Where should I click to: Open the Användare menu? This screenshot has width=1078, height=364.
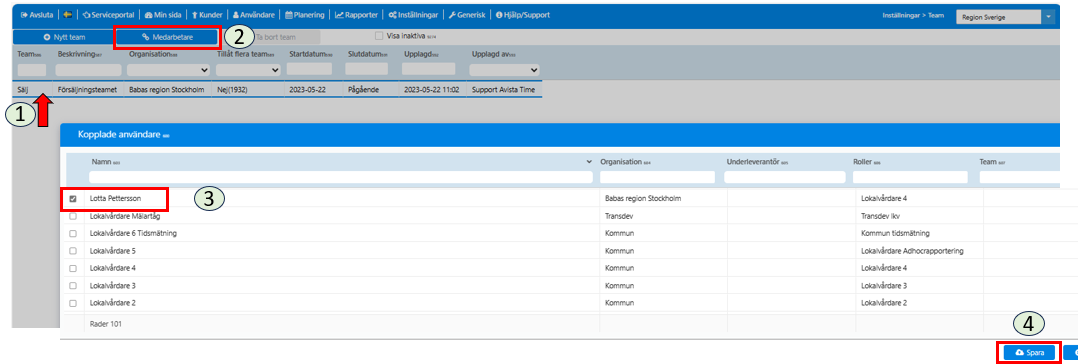254,14
